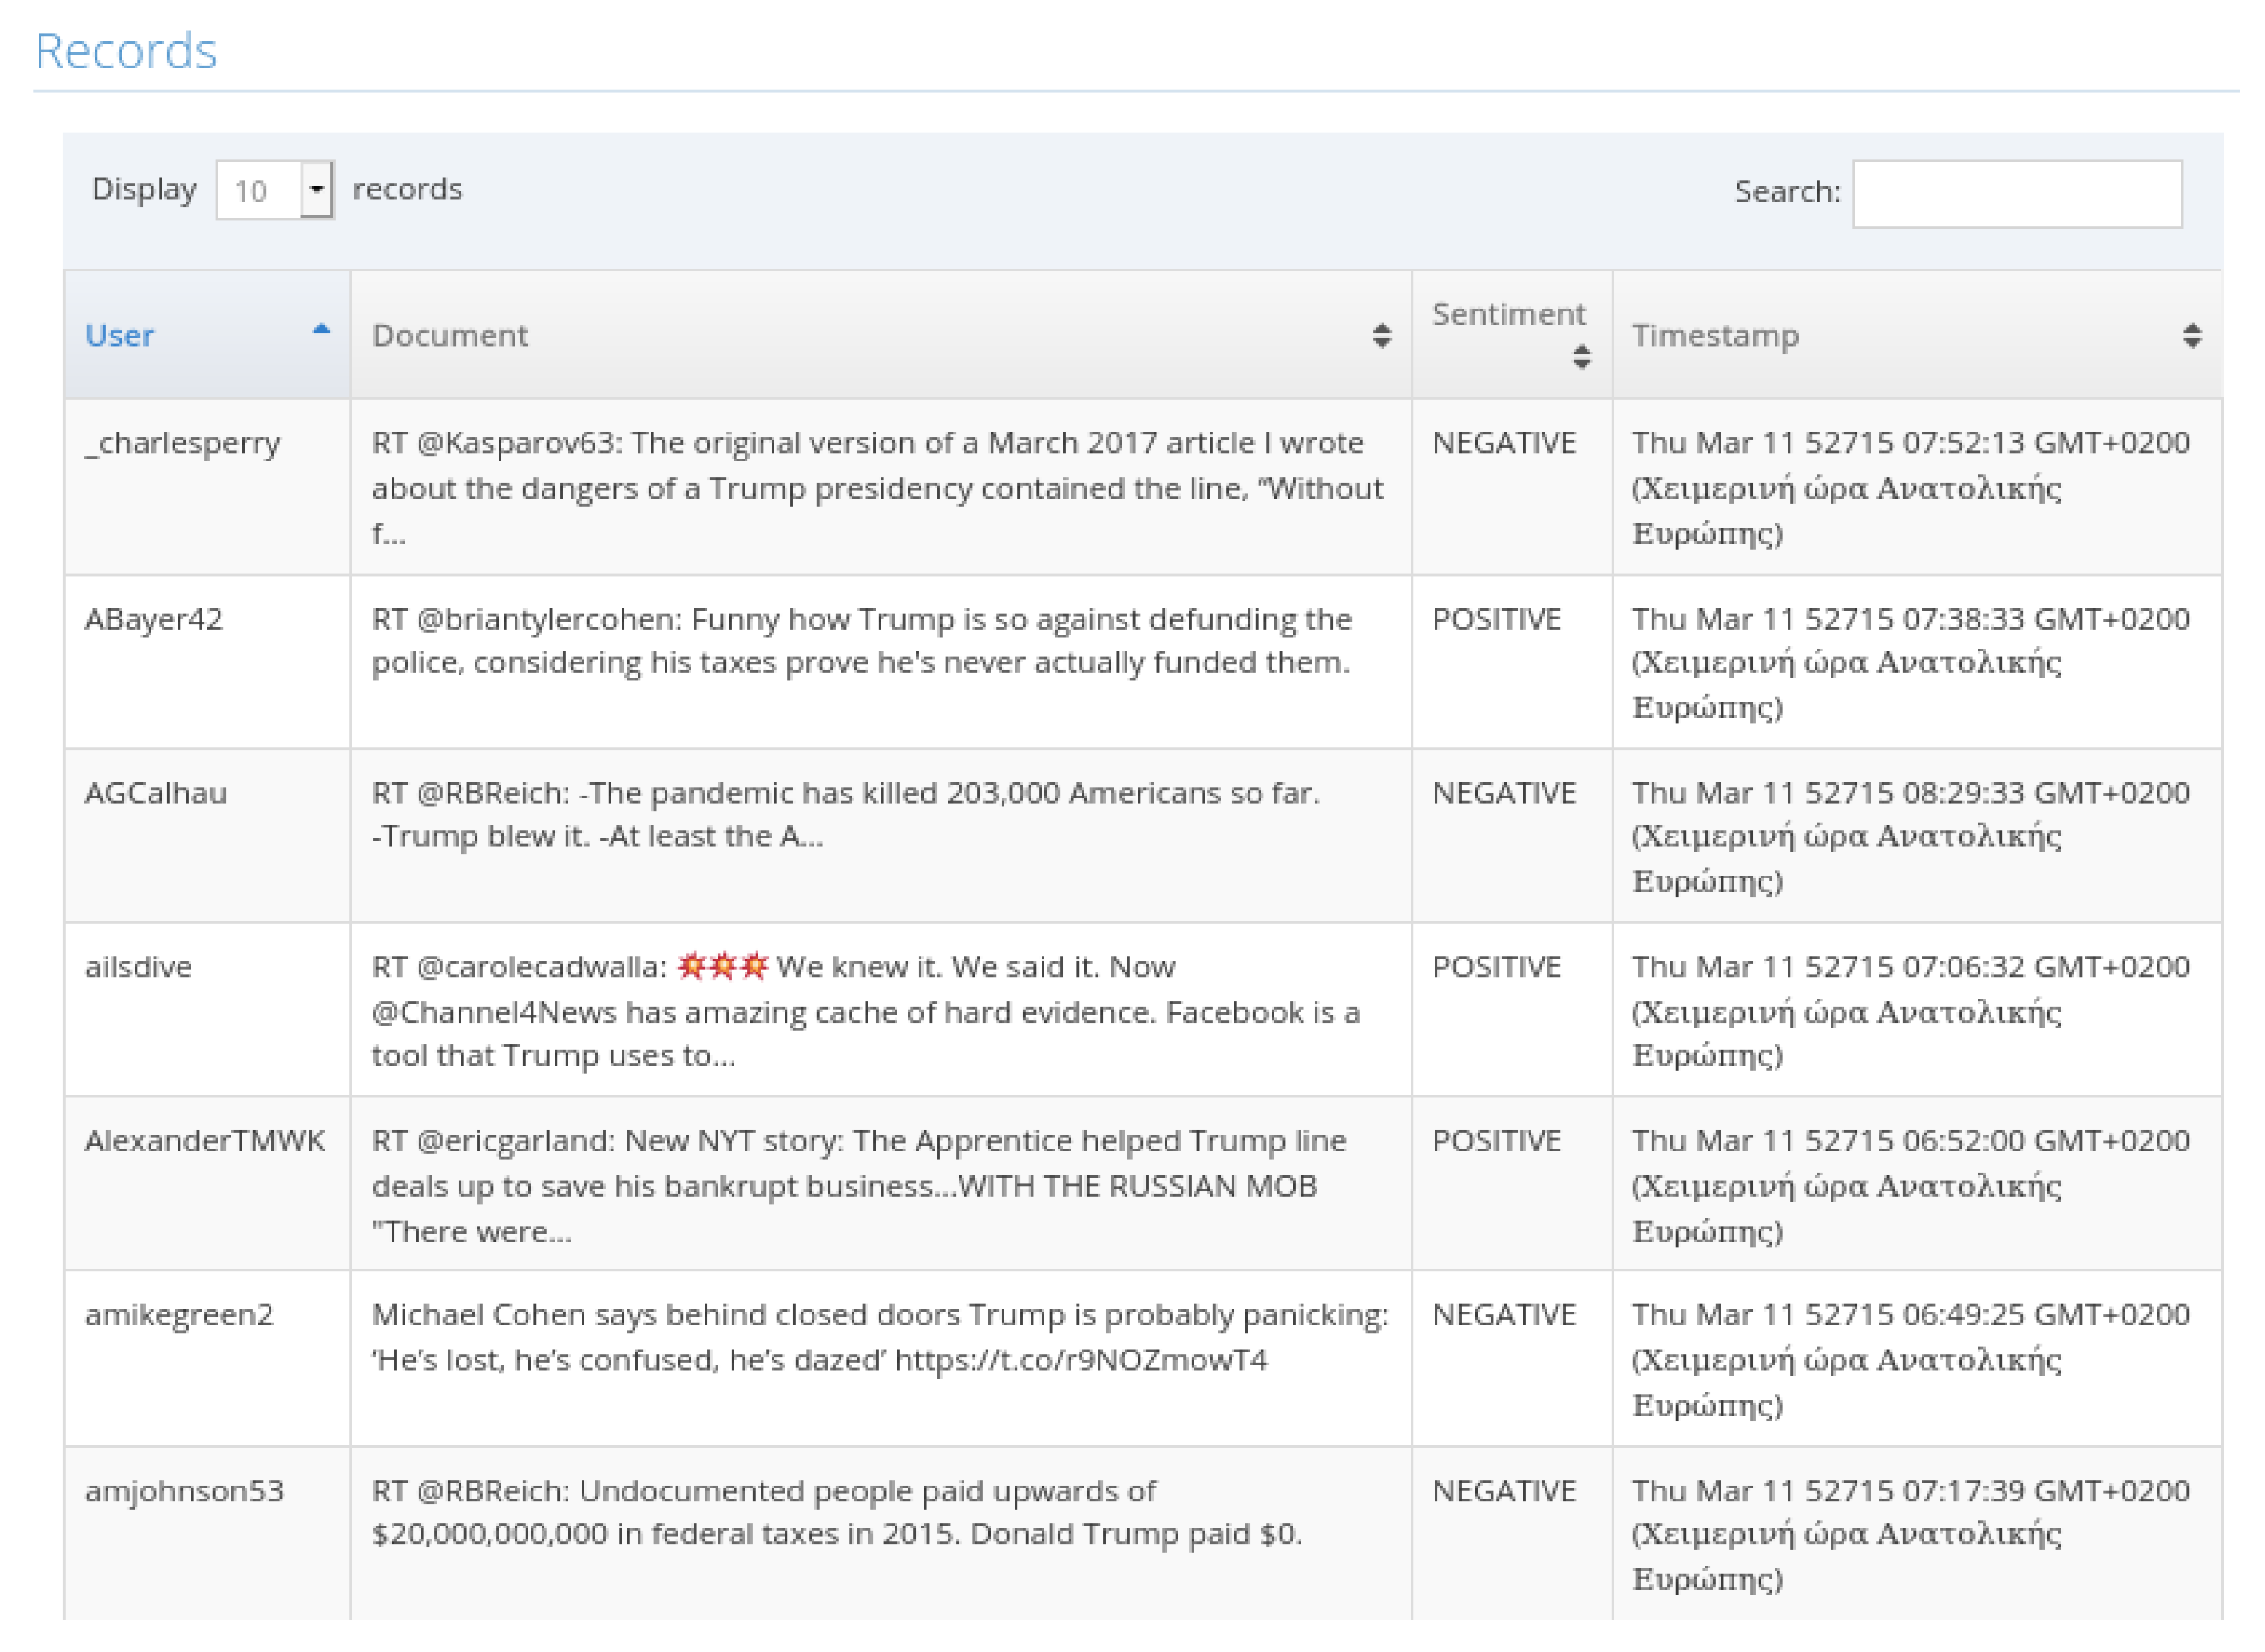Sort table by User column header
This screenshot has width=2265, height=1652.
tap(207, 335)
